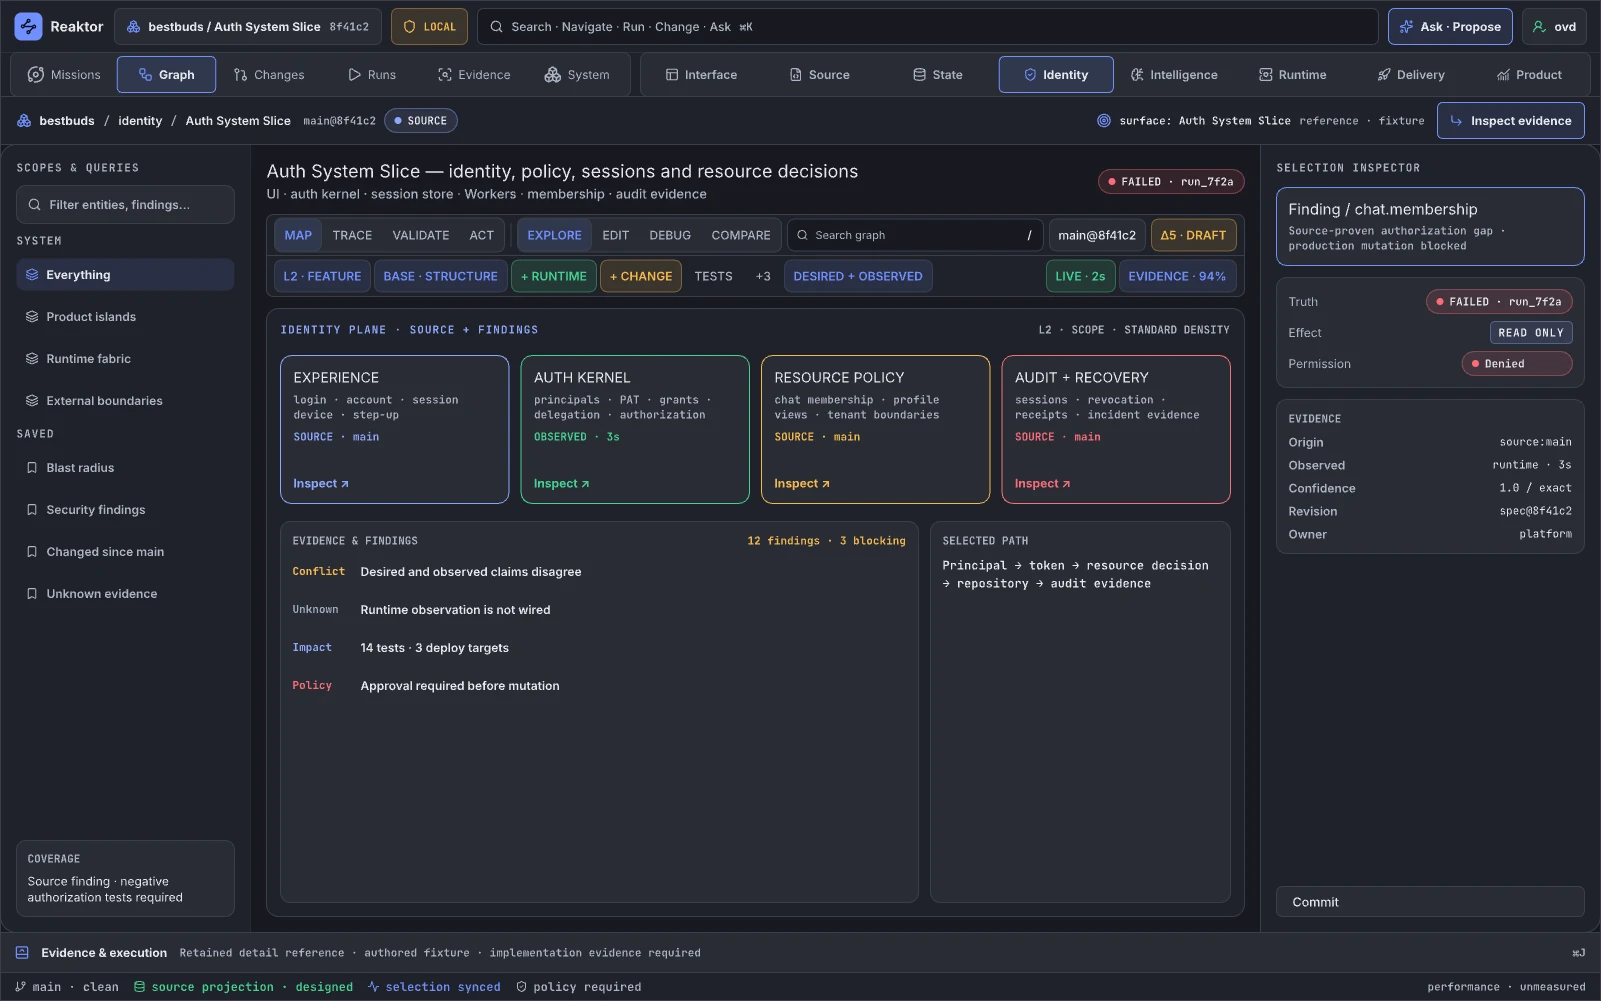
Task: Select the Runtime fabric scope
Action: coord(125,359)
